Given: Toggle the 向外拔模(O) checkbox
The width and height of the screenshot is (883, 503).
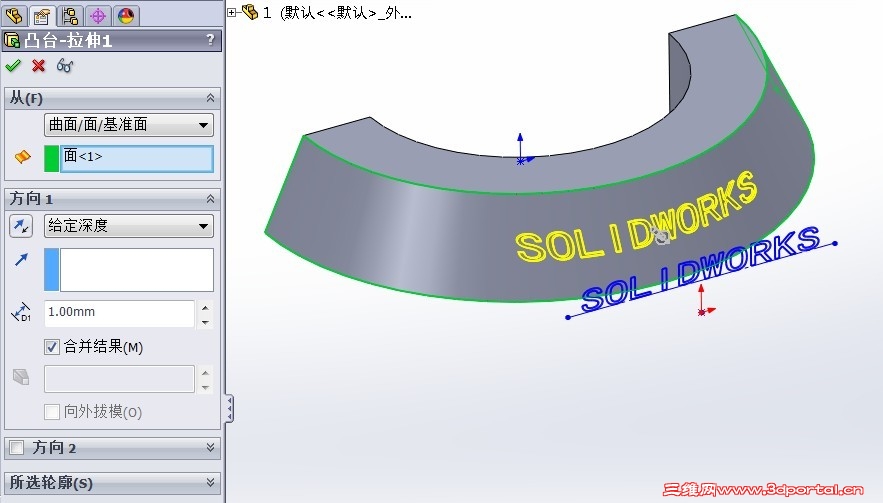Looking at the screenshot, I should [x=52, y=412].
